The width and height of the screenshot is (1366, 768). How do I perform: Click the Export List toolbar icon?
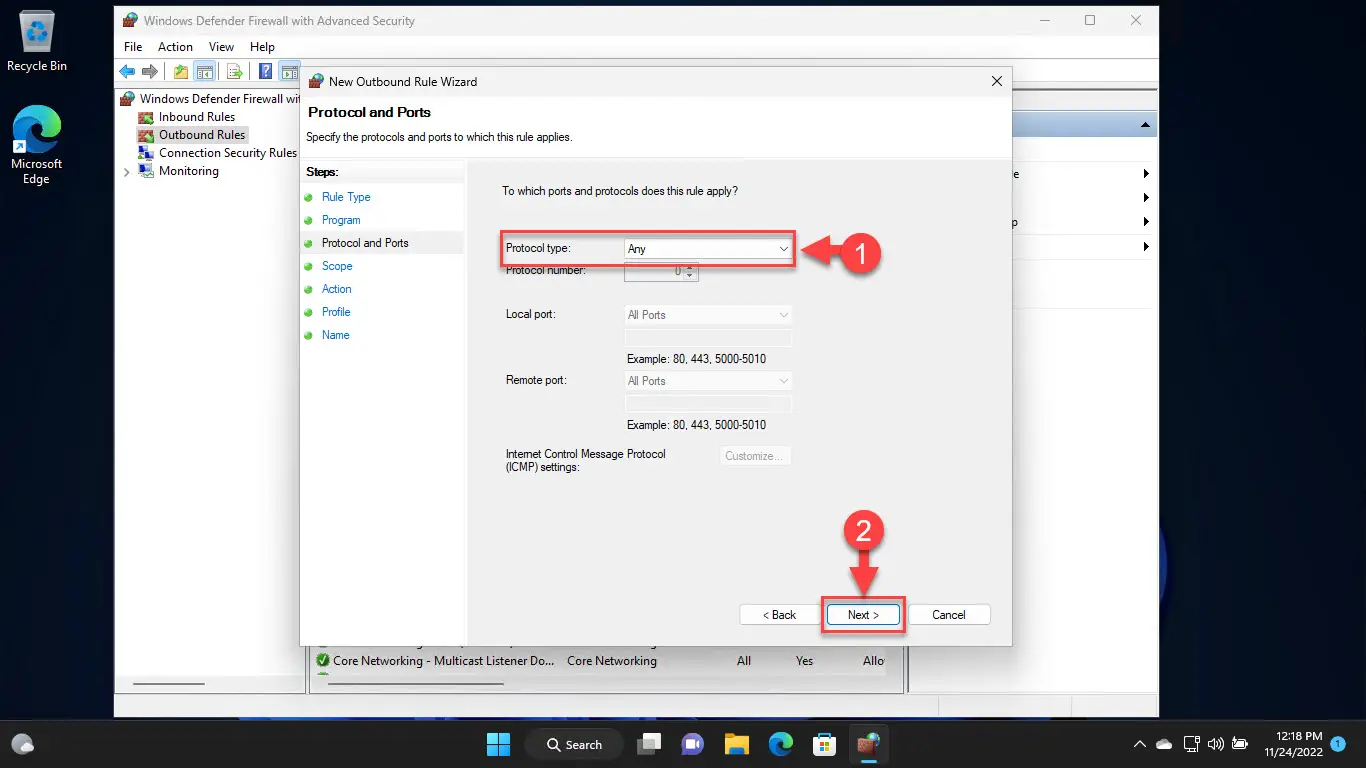click(235, 71)
